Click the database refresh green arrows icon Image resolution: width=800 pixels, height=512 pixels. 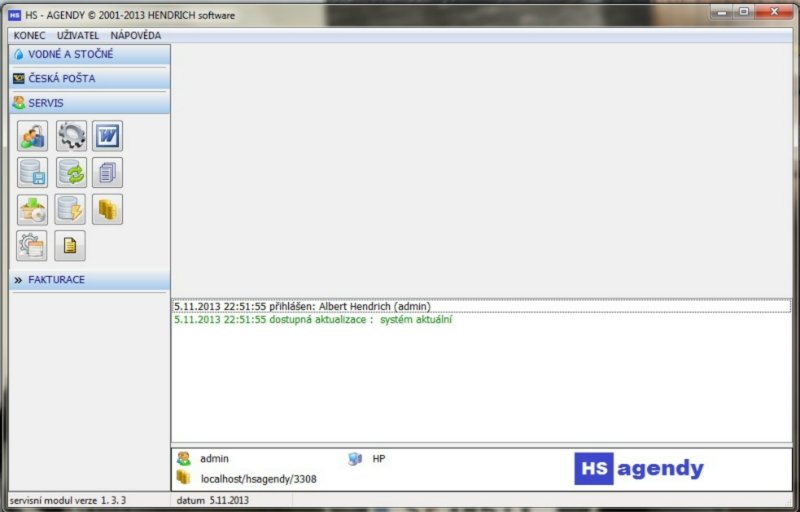coord(71,172)
